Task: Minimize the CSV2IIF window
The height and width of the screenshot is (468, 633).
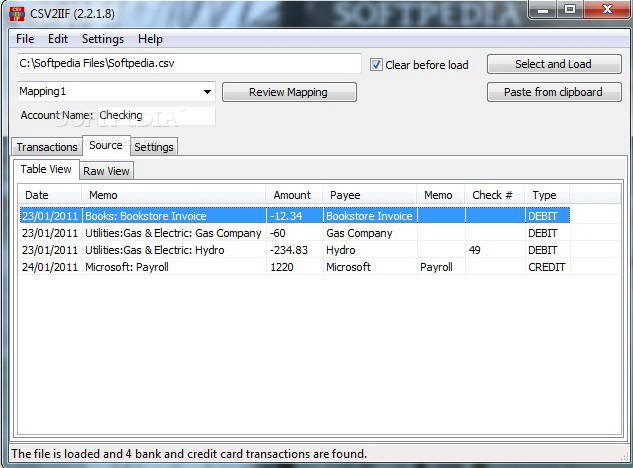Action: pyautogui.click(x=543, y=10)
